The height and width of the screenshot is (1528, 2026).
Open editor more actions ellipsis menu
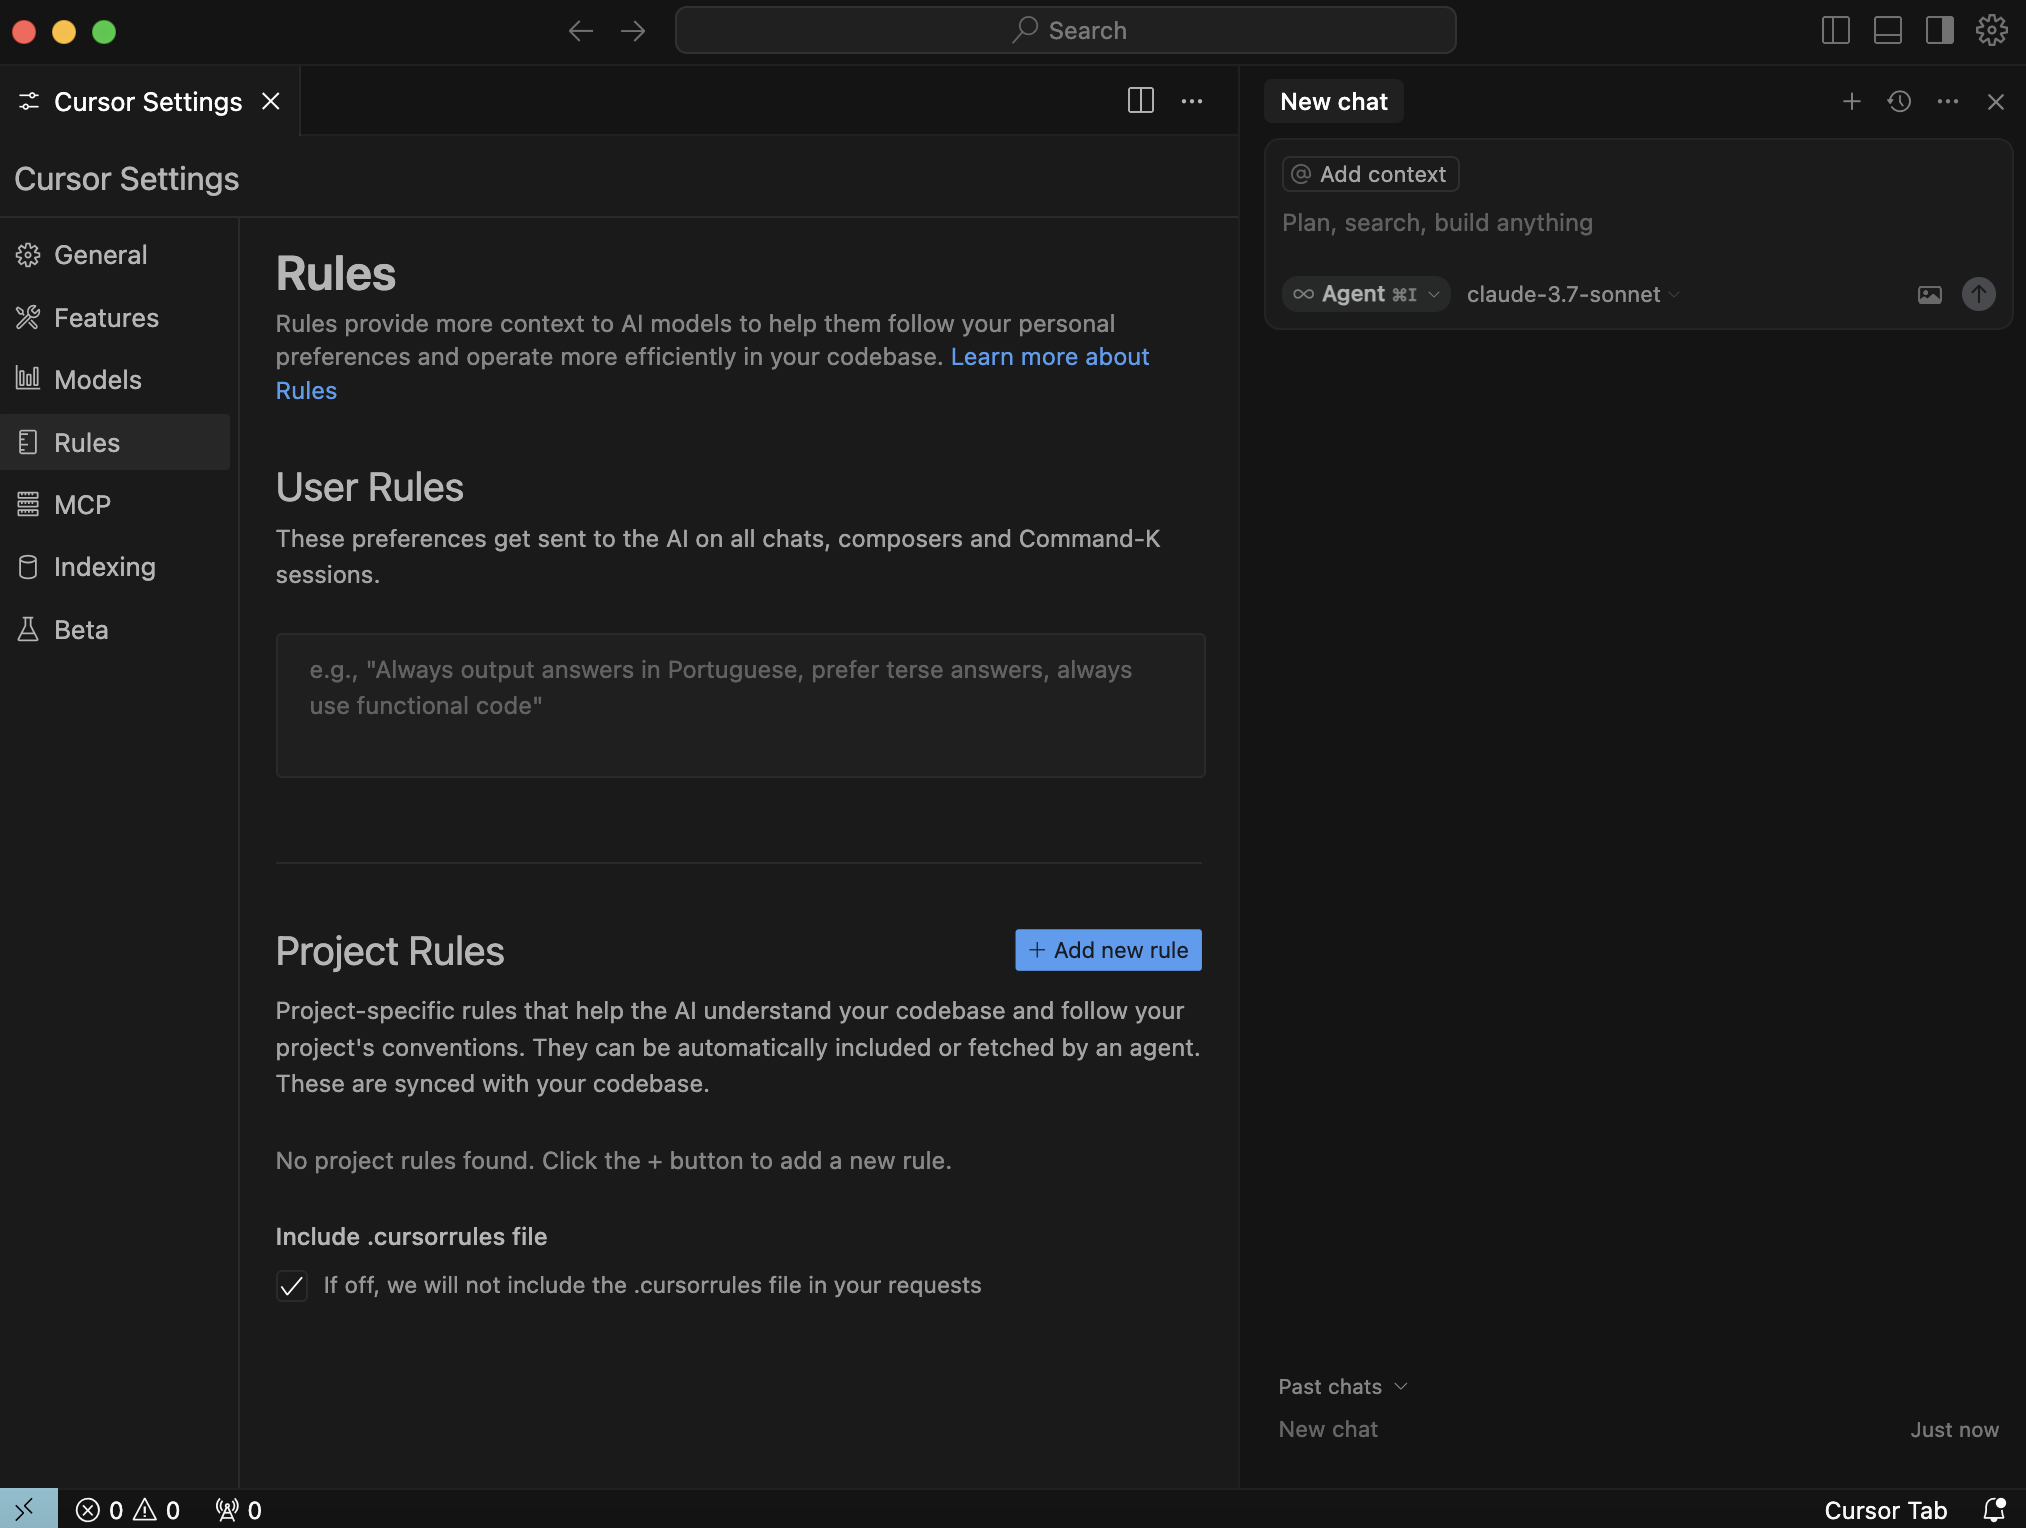point(1192,101)
